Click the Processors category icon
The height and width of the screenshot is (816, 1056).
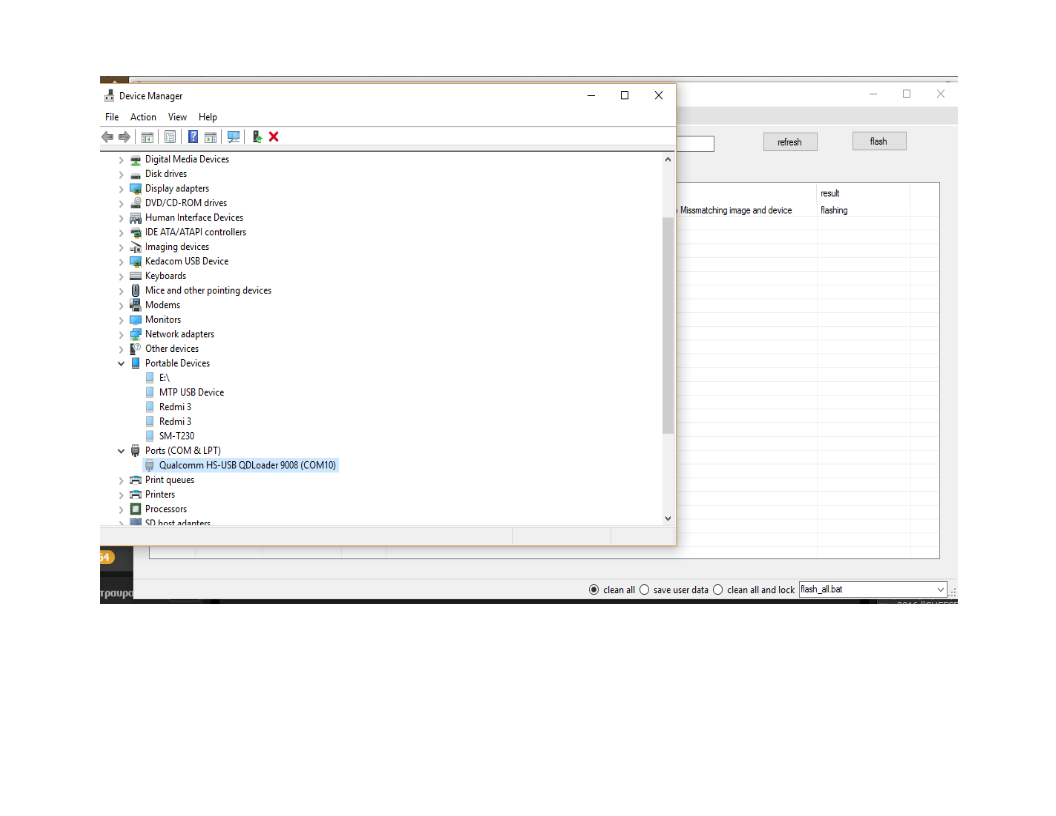pos(135,509)
